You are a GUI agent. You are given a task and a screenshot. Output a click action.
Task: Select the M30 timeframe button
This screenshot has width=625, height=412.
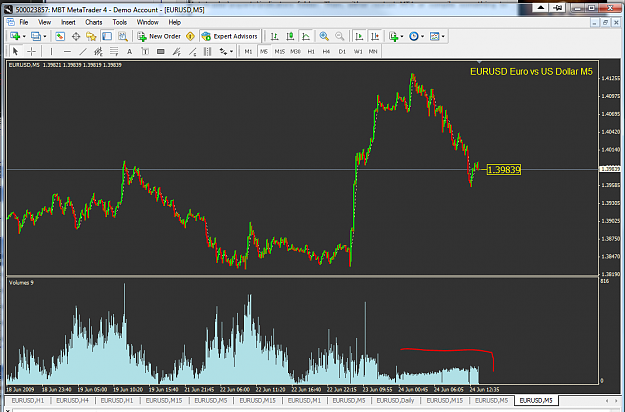tap(295, 51)
